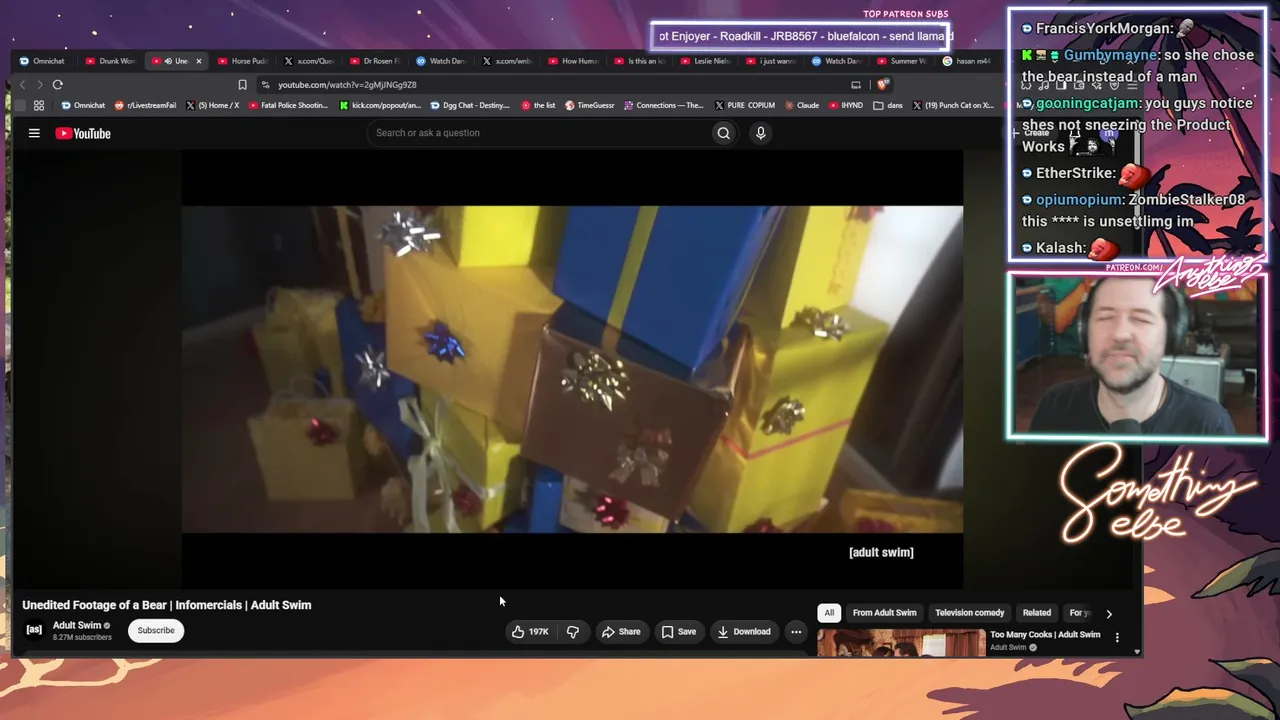Open the Adult Swim channel name link
The image size is (1280, 720).
click(77, 625)
